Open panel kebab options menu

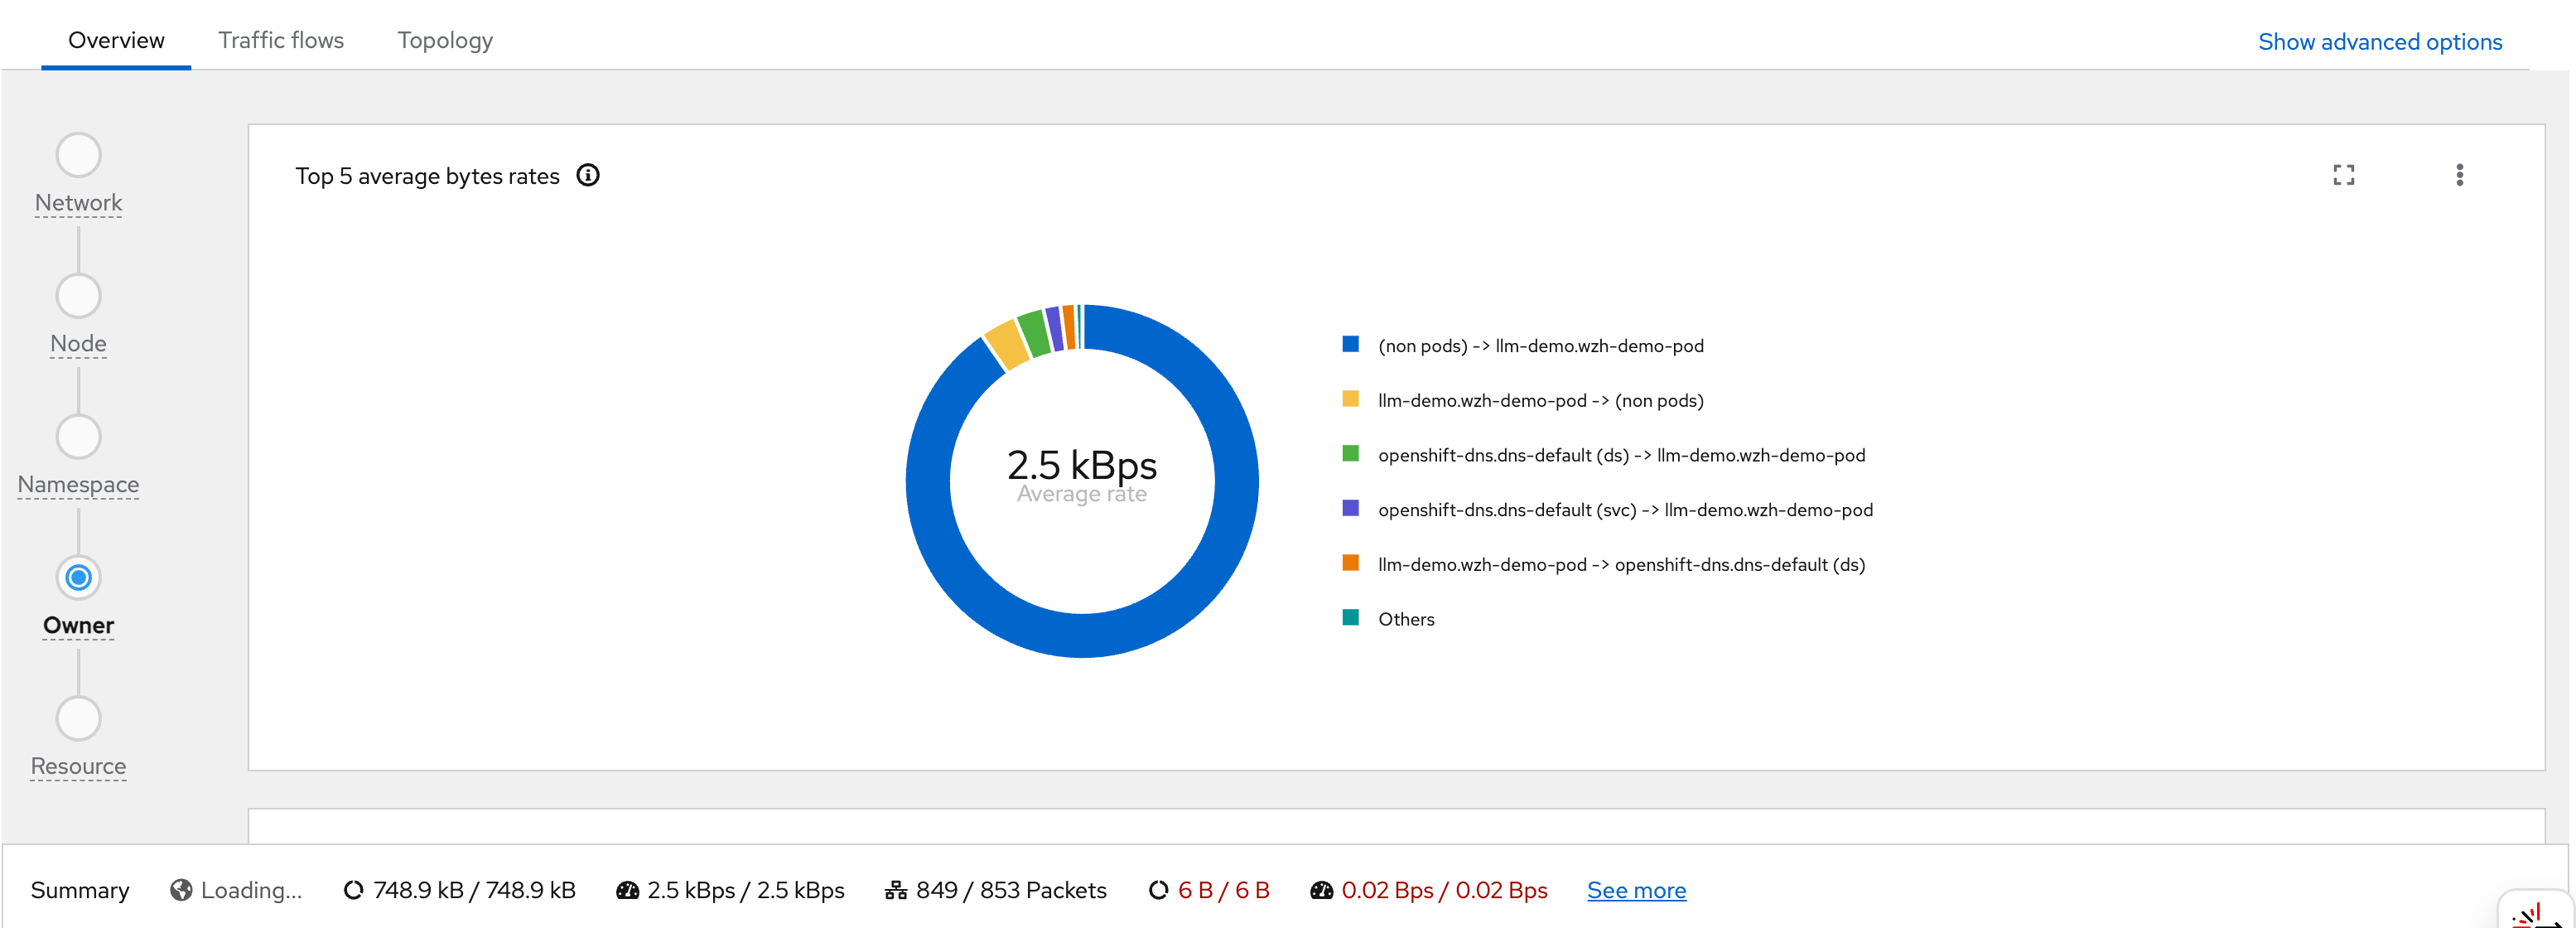[x=2459, y=175]
